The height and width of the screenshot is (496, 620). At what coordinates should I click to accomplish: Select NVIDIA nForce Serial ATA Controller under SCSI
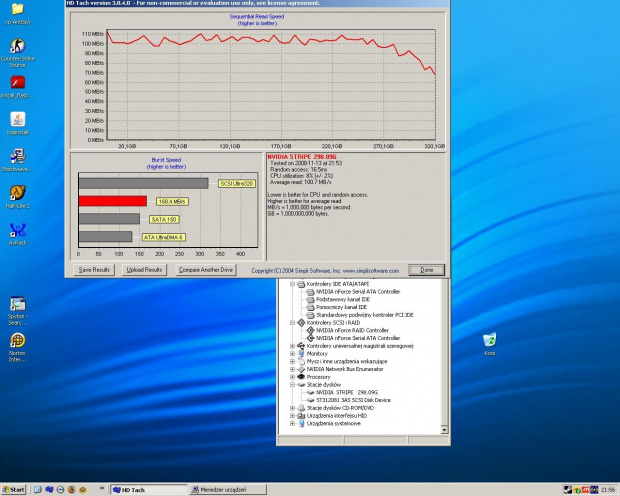point(358,338)
